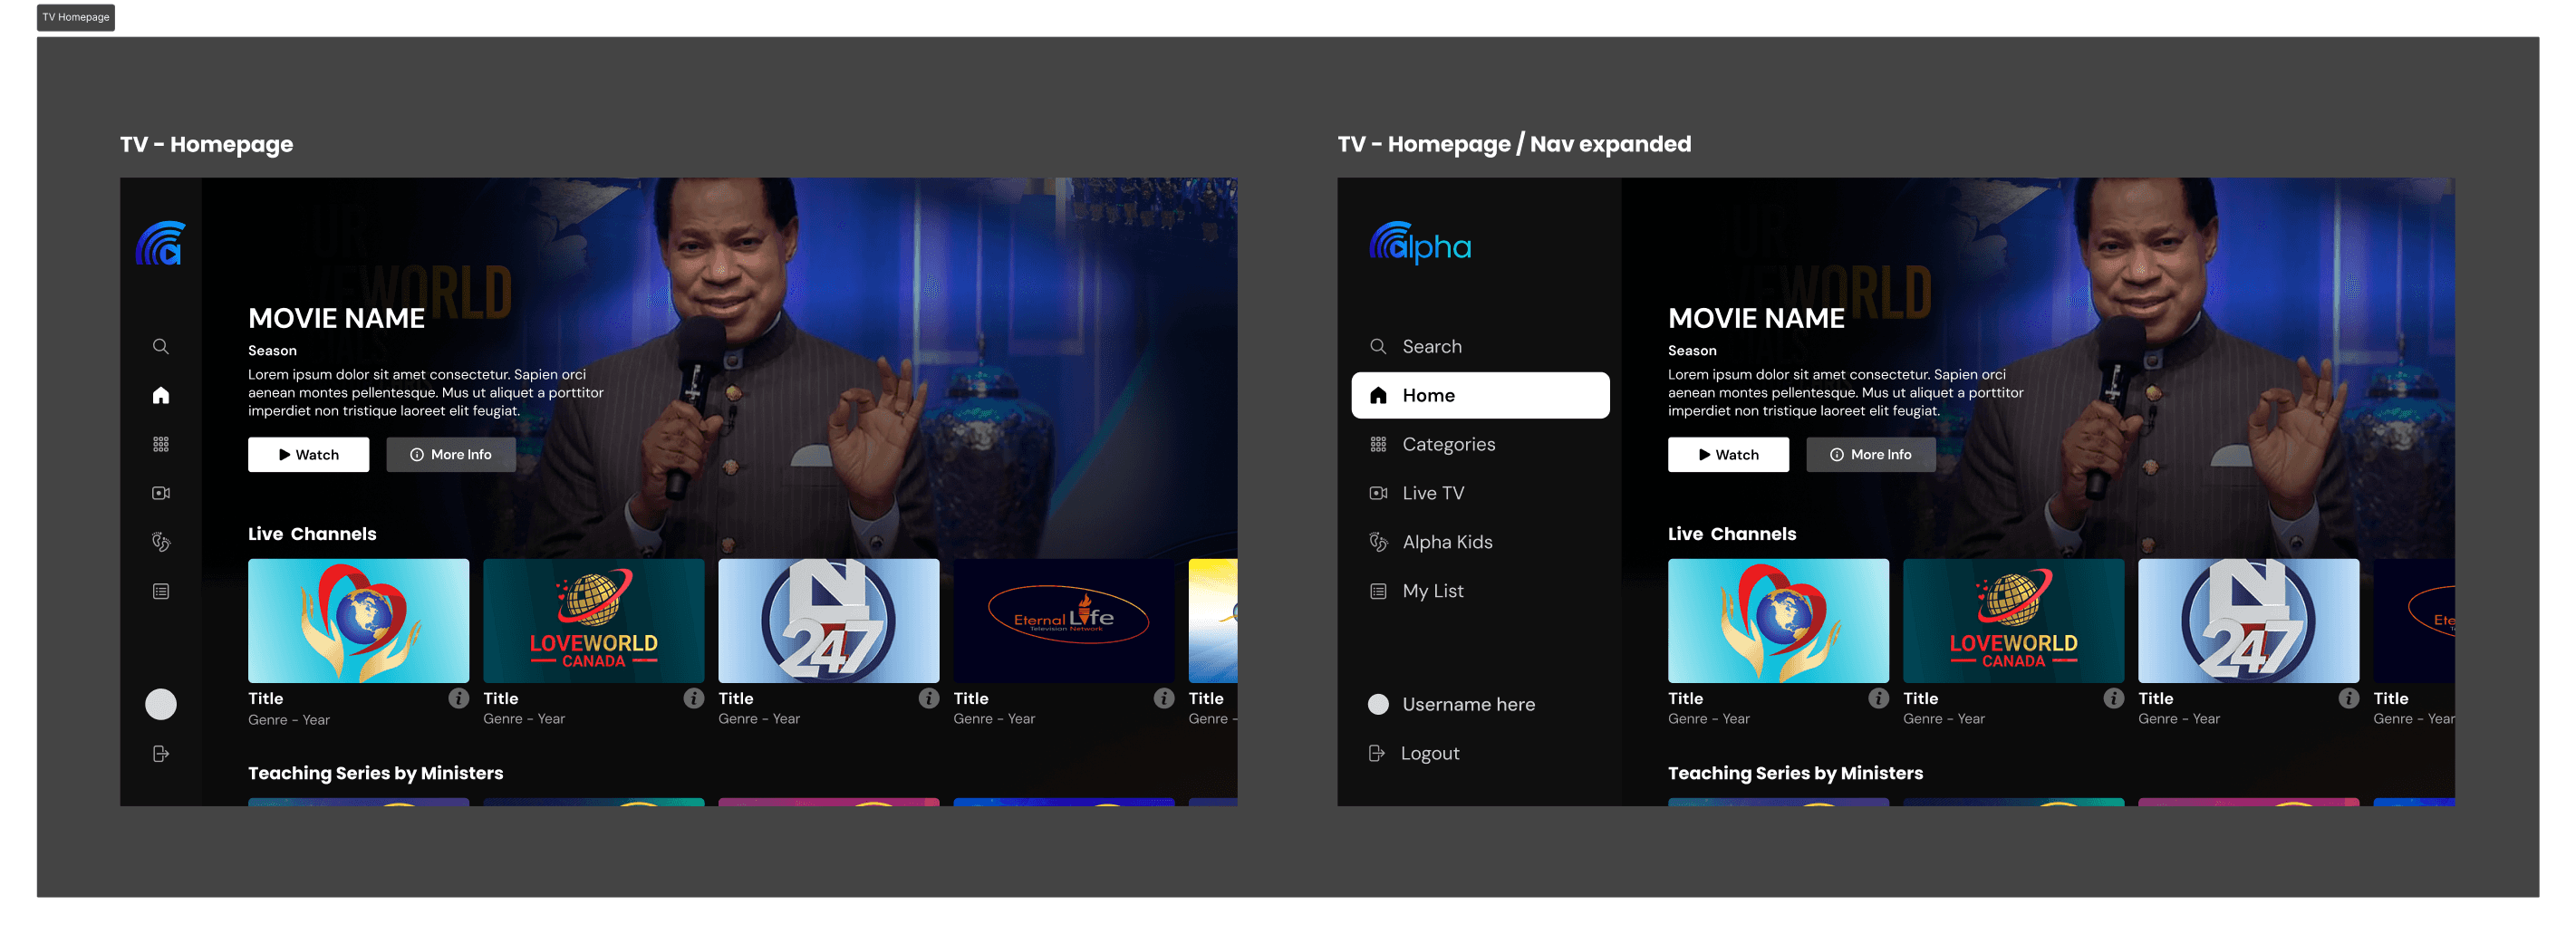Open 24/7 channel thumbnail in Nav expanded frame
Image resolution: width=2576 pixels, height=934 pixels.
[2248, 620]
